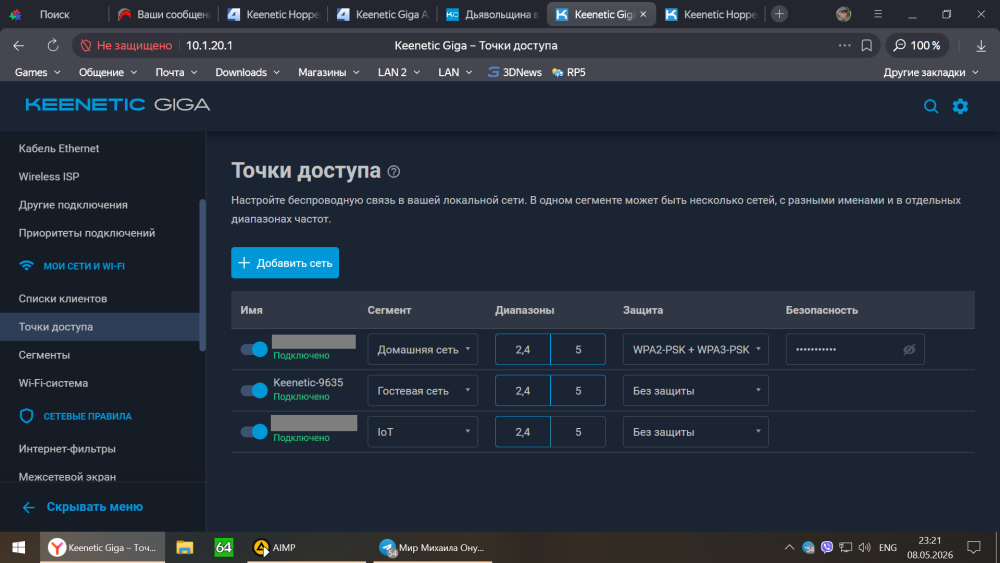Click the volume tray icon
Viewport: 1000px width, 563px height.
coord(864,547)
